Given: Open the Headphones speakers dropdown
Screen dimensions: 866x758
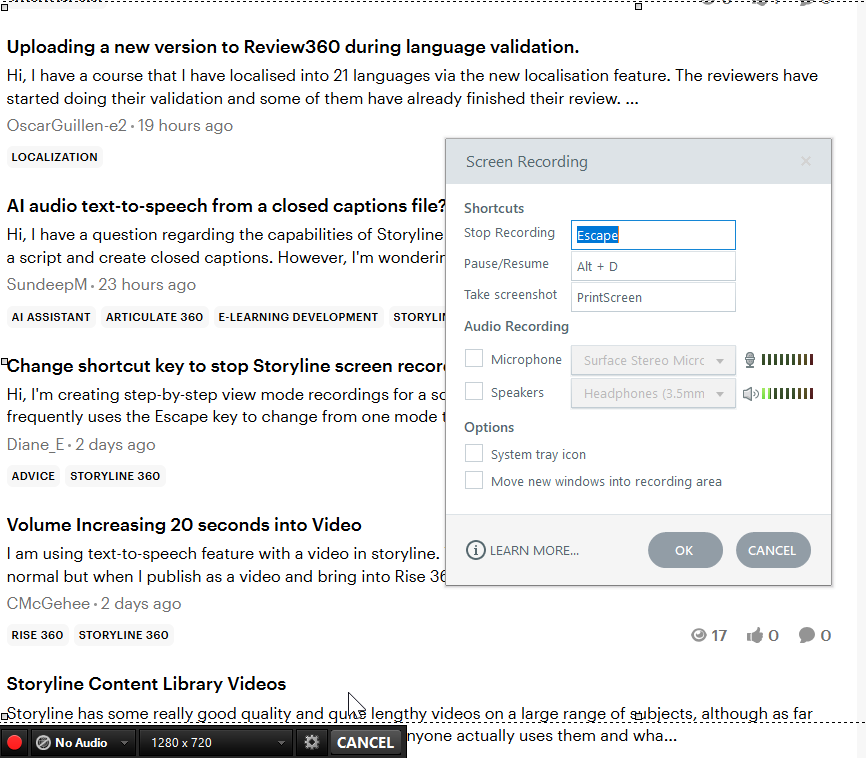Looking at the screenshot, I should (653, 393).
